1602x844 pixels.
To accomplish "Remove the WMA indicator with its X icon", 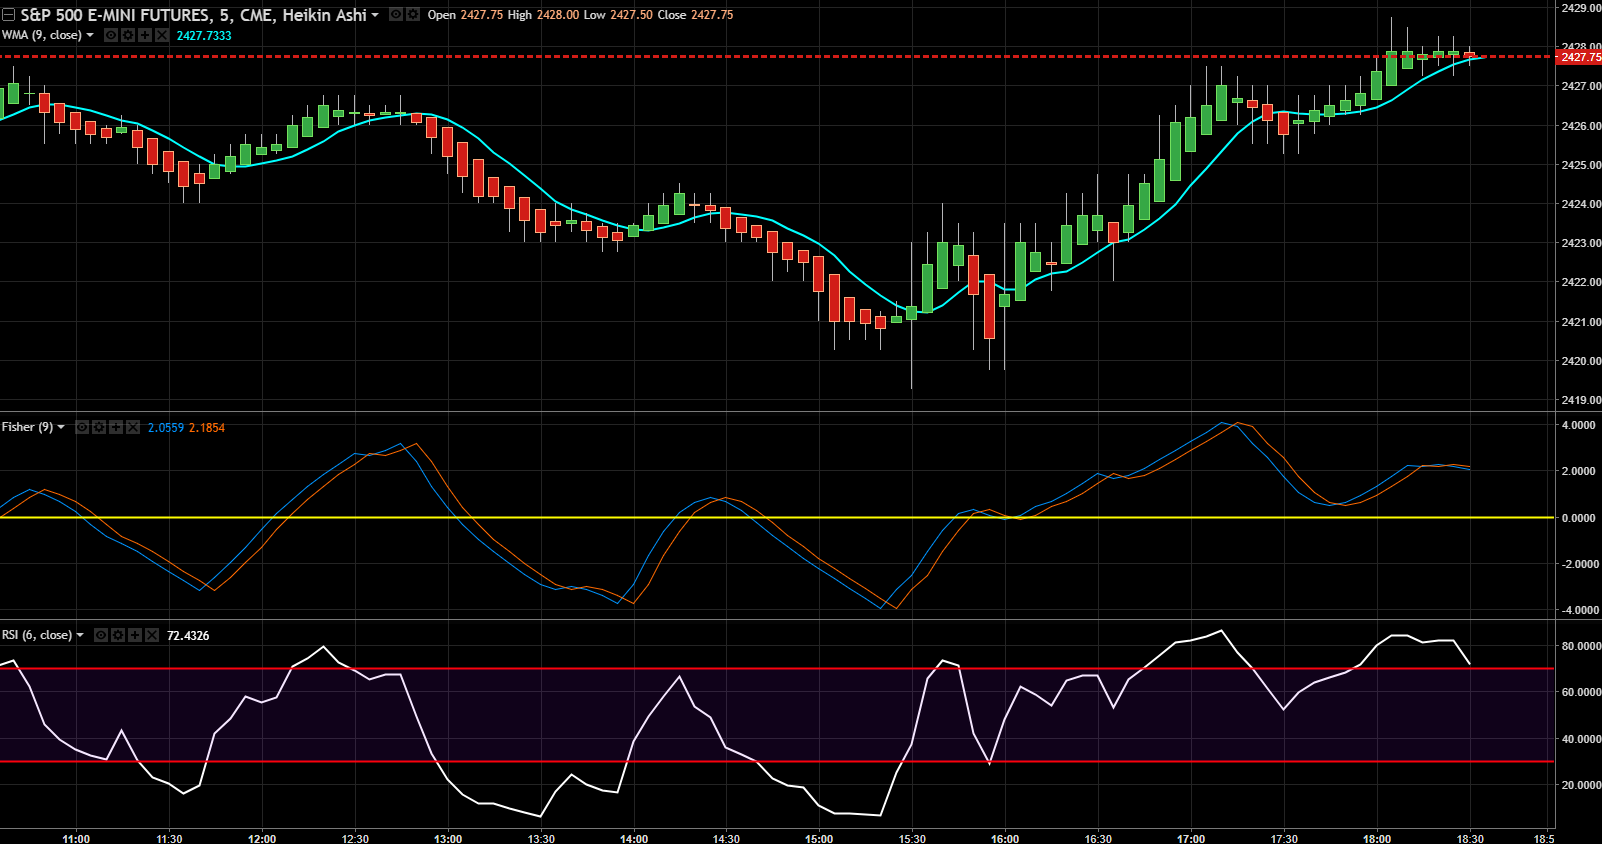I will (x=161, y=35).
